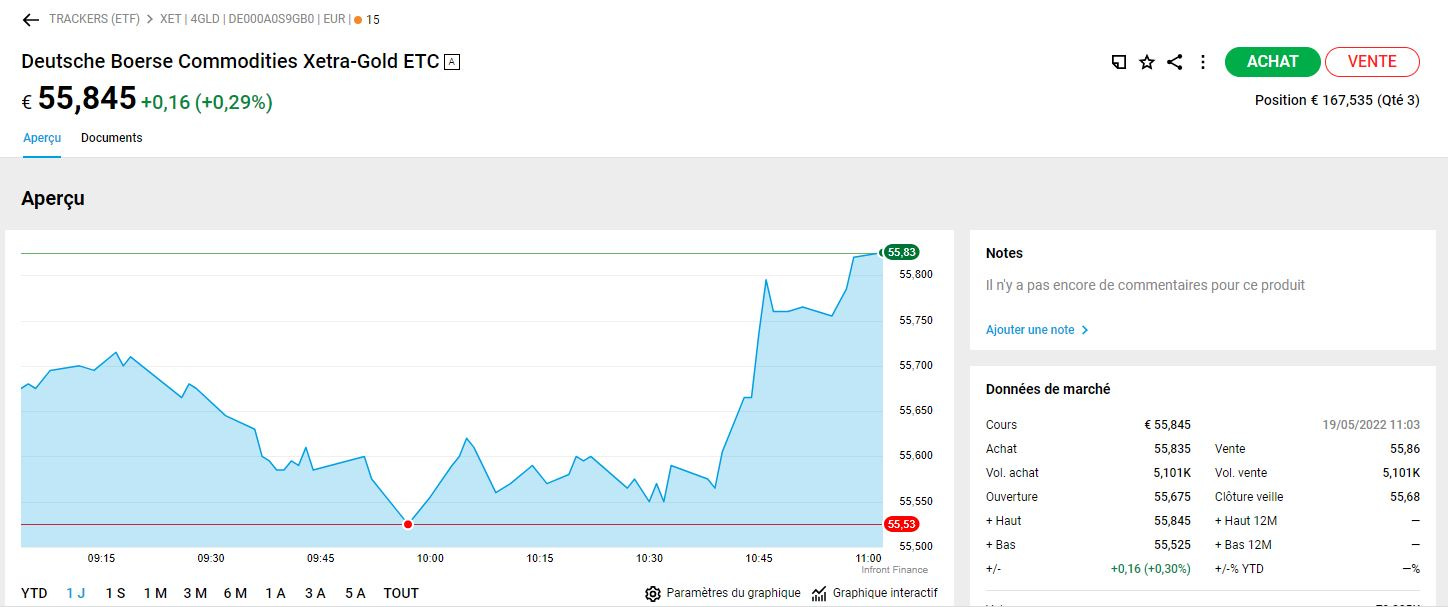Viewport: 1448px width, 607px height.
Task: Click the Ouverture value 55,675
Action: tap(1172, 497)
